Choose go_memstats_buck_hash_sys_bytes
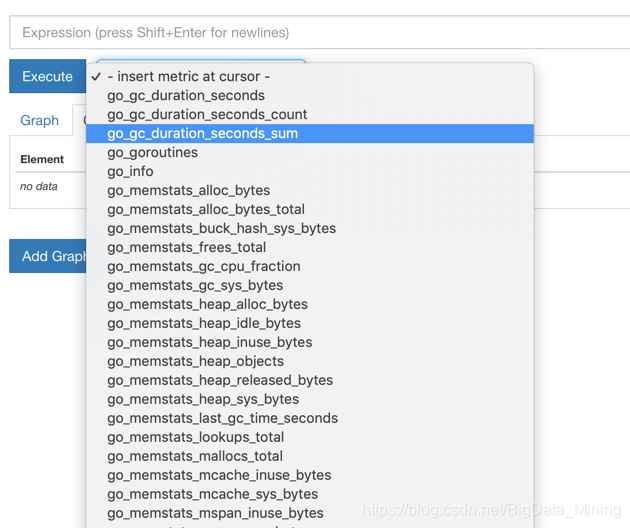The image size is (630, 528). [310, 228]
